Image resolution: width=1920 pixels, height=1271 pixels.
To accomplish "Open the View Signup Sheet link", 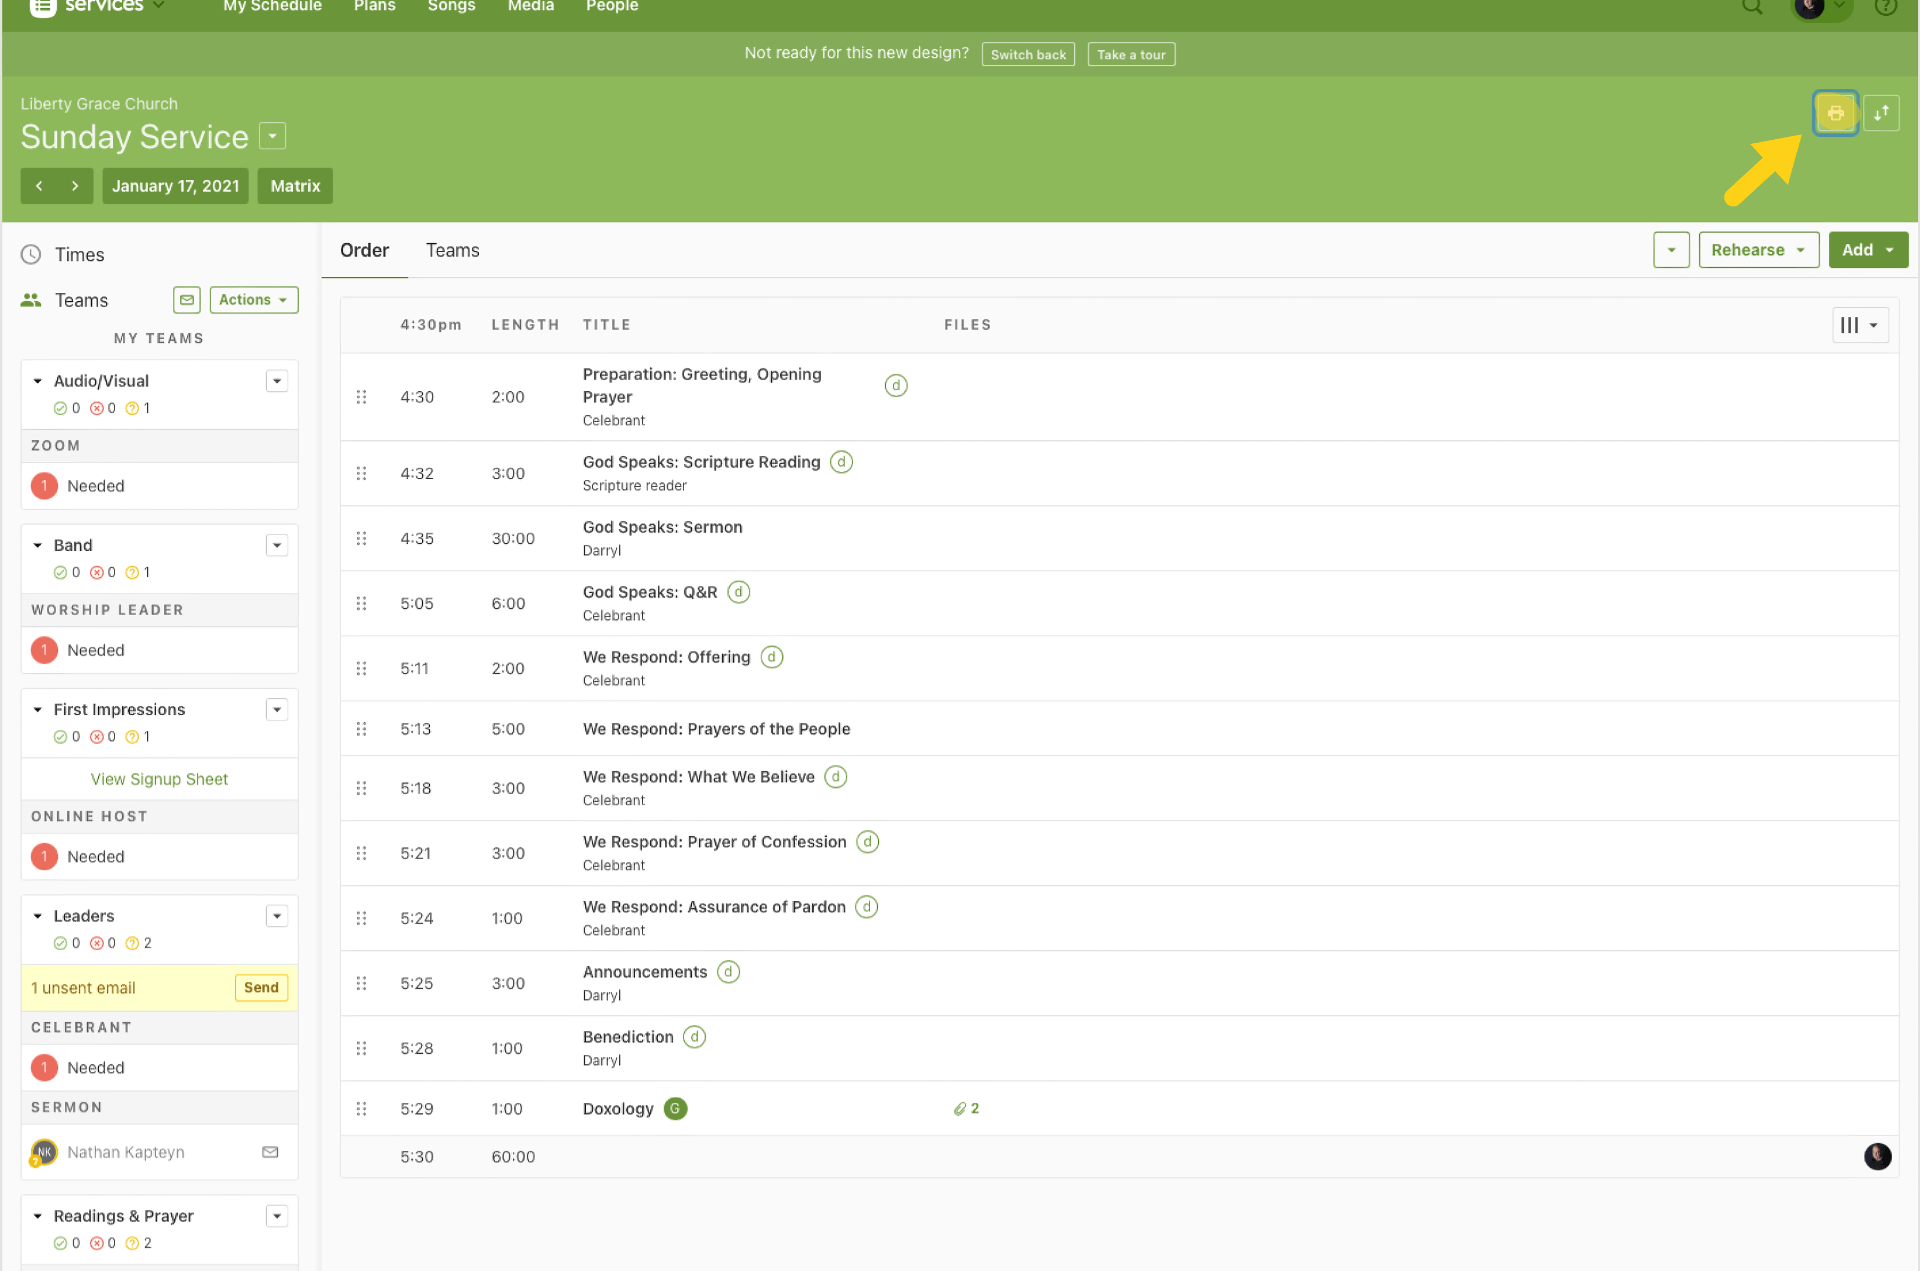I will tap(159, 779).
